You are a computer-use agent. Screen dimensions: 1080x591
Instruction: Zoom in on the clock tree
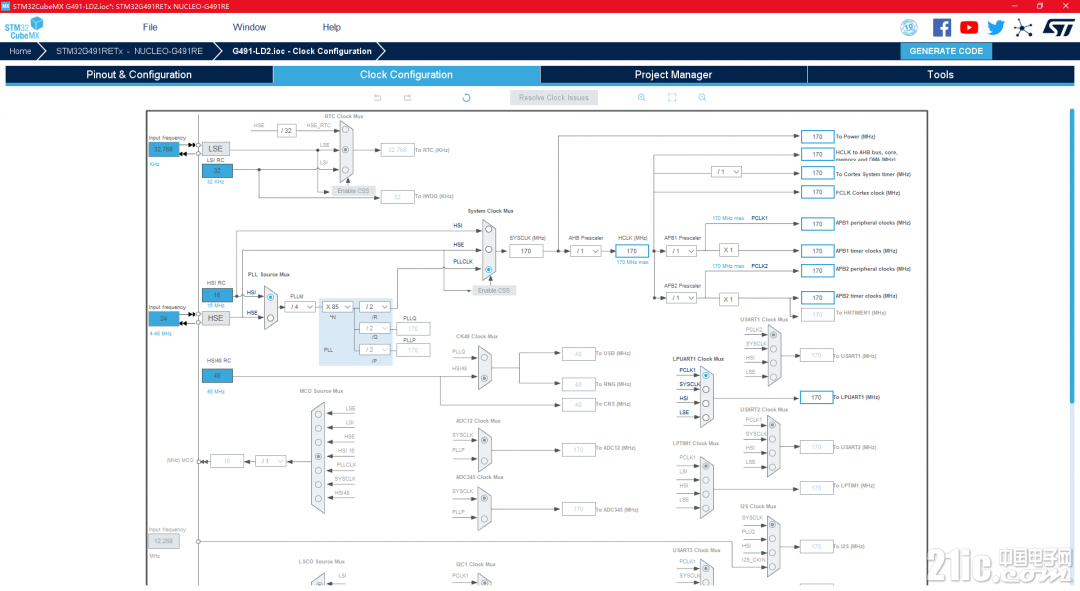[641, 98]
